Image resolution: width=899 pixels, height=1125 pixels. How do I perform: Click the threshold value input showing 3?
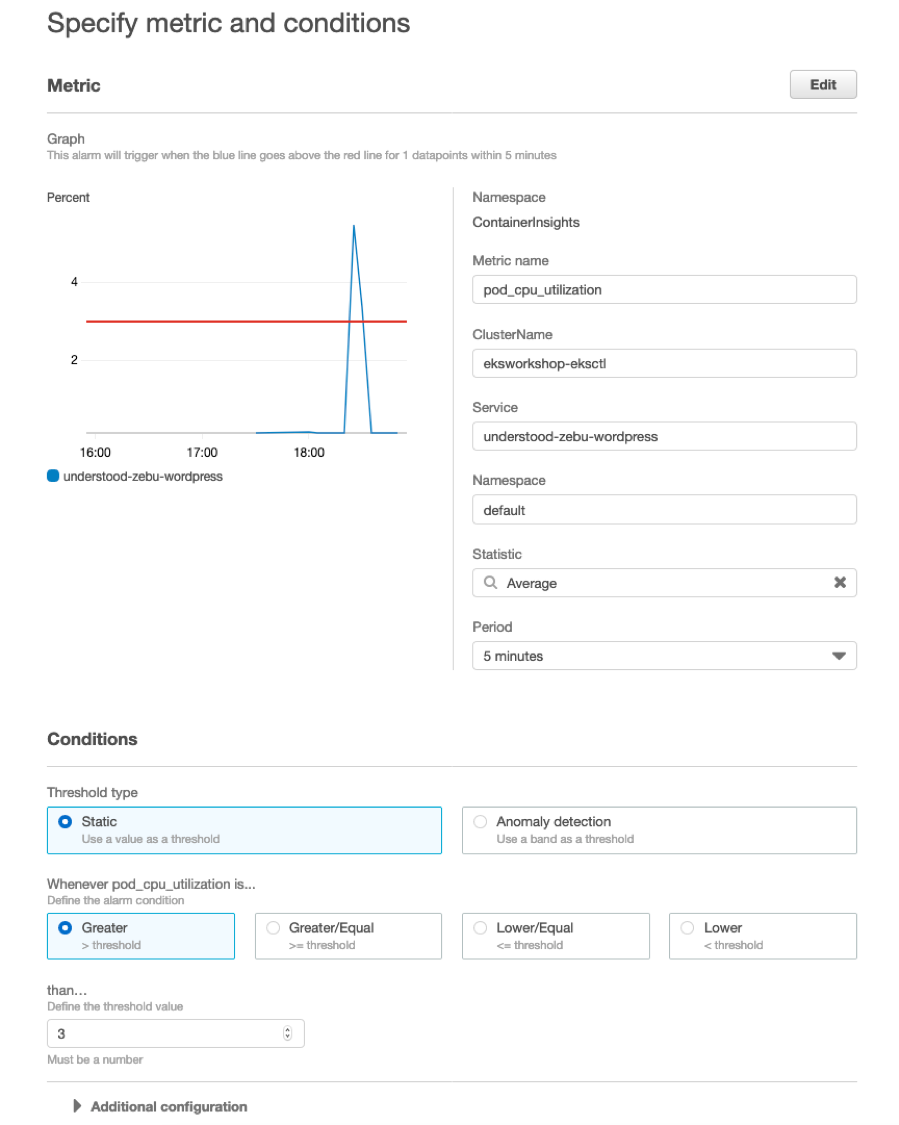coord(175,1033)
